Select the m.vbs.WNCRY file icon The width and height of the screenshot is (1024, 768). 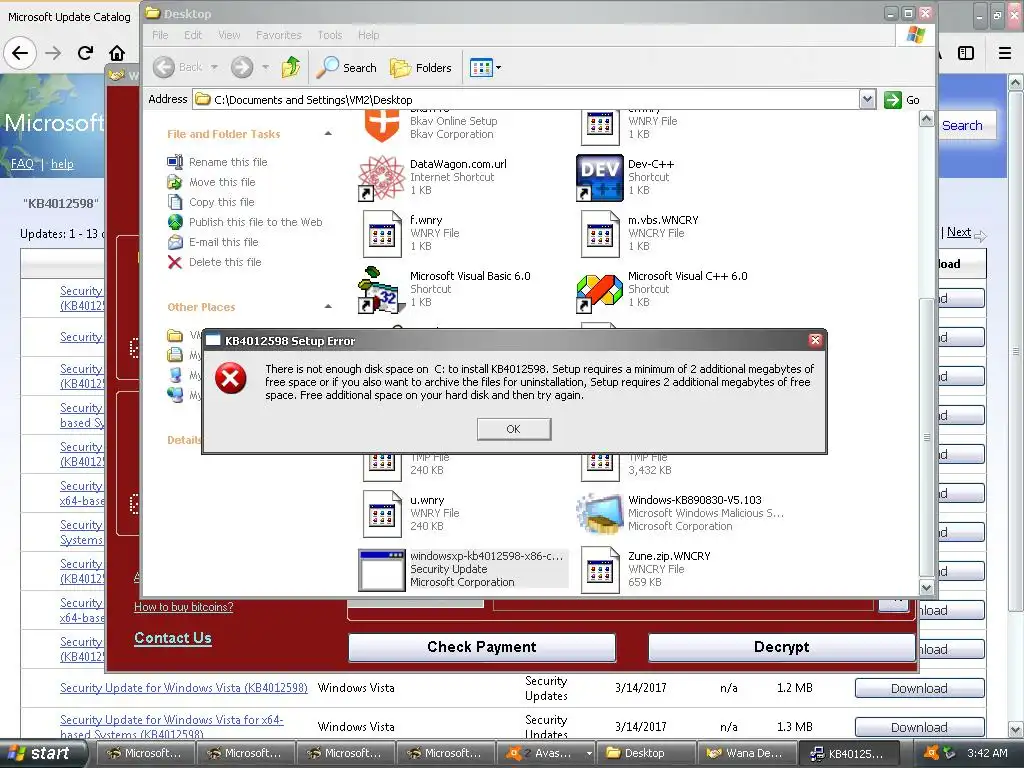click(600, 234)
